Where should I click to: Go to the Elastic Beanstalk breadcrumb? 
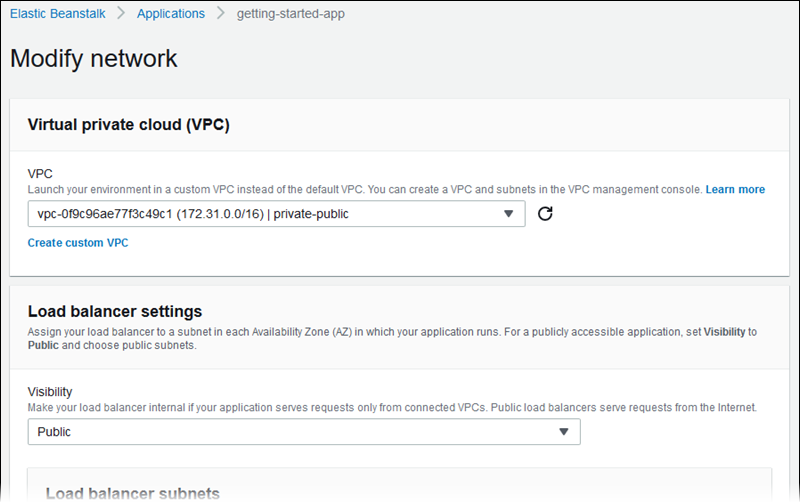(58, 14)
